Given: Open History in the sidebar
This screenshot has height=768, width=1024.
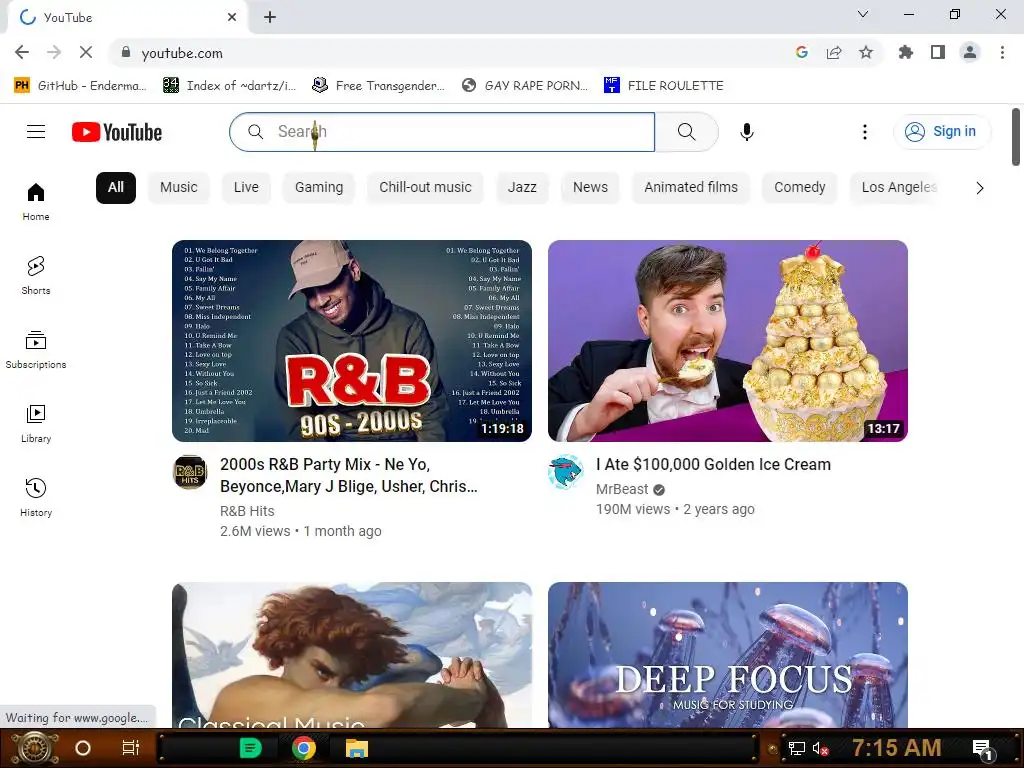Looking at the screenshot, I should (36, 497).
